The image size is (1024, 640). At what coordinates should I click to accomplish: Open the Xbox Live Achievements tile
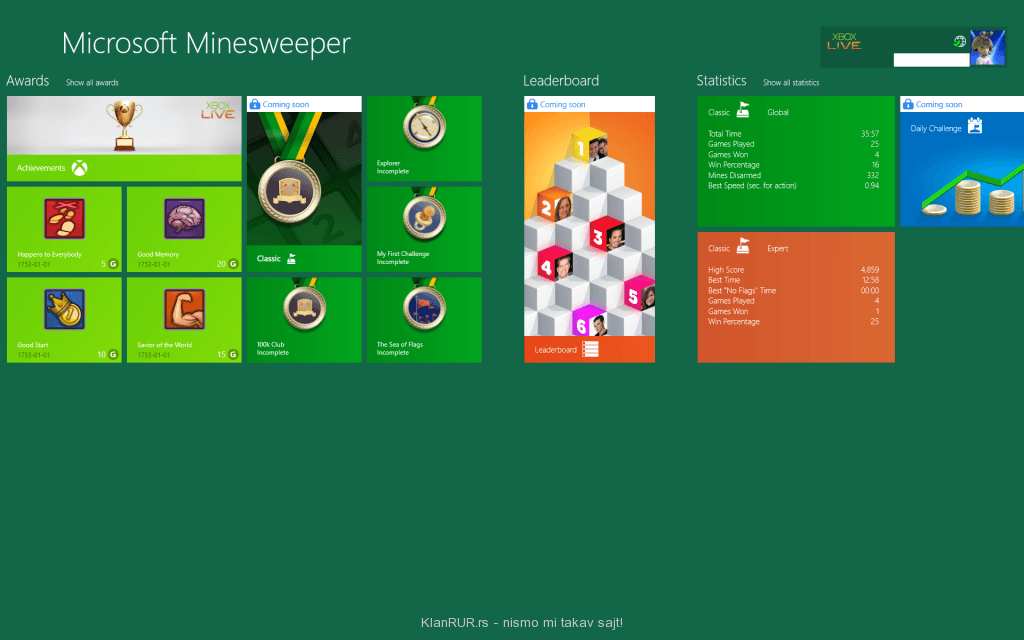(x=124, y=138)
